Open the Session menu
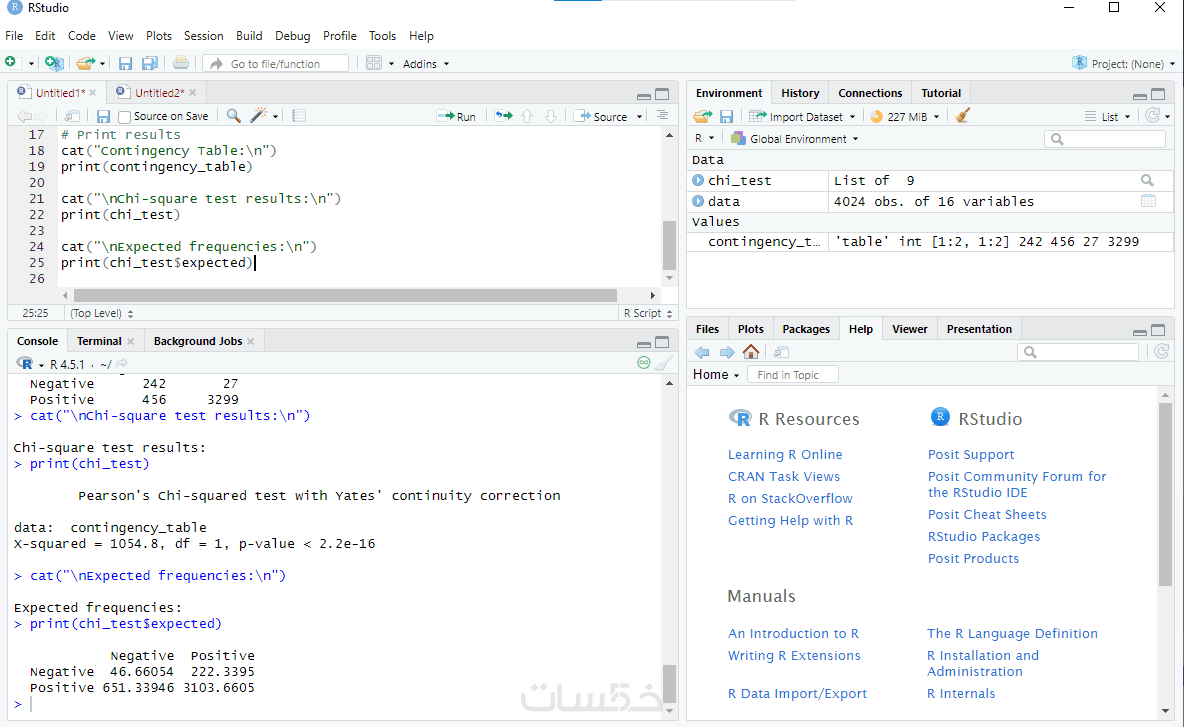The image size is (1184, 727). (x=203, y=35)
